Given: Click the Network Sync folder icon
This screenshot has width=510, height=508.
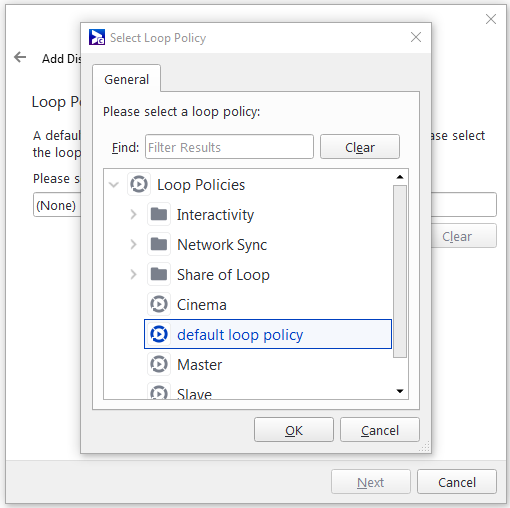Looking at the screenshot, I should [159, 244].
